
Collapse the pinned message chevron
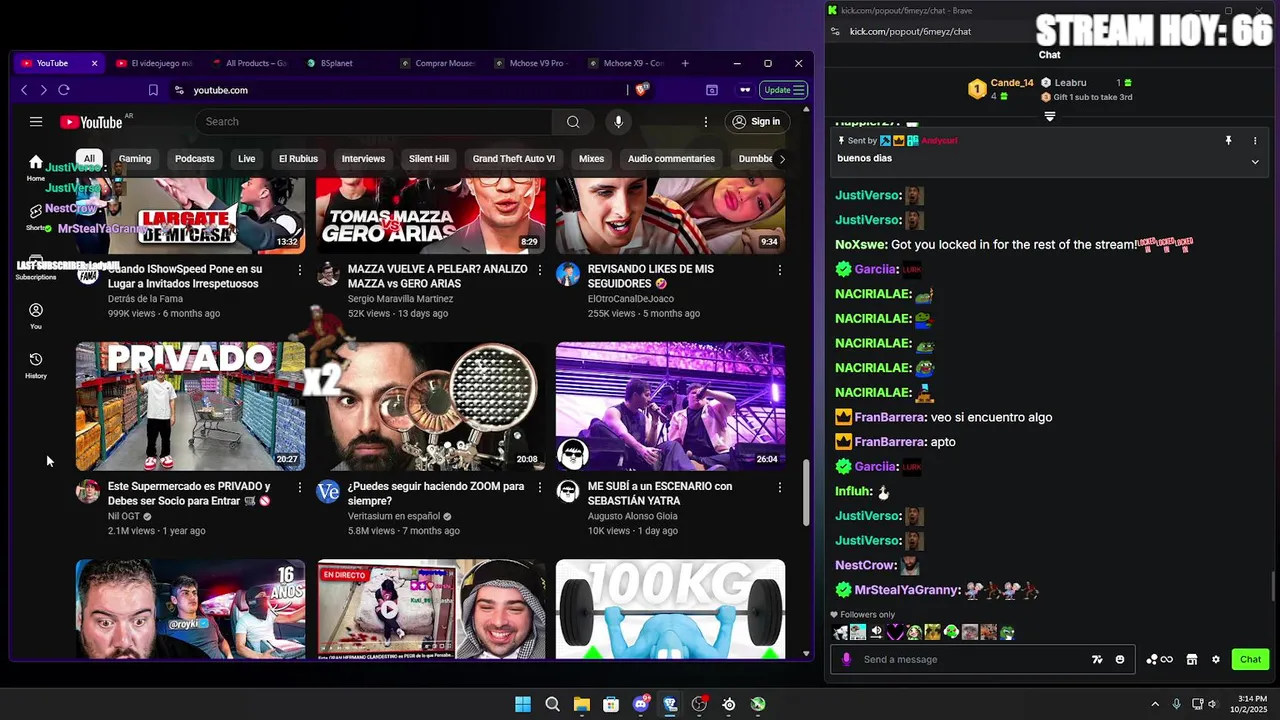[x=1255, y=162]
